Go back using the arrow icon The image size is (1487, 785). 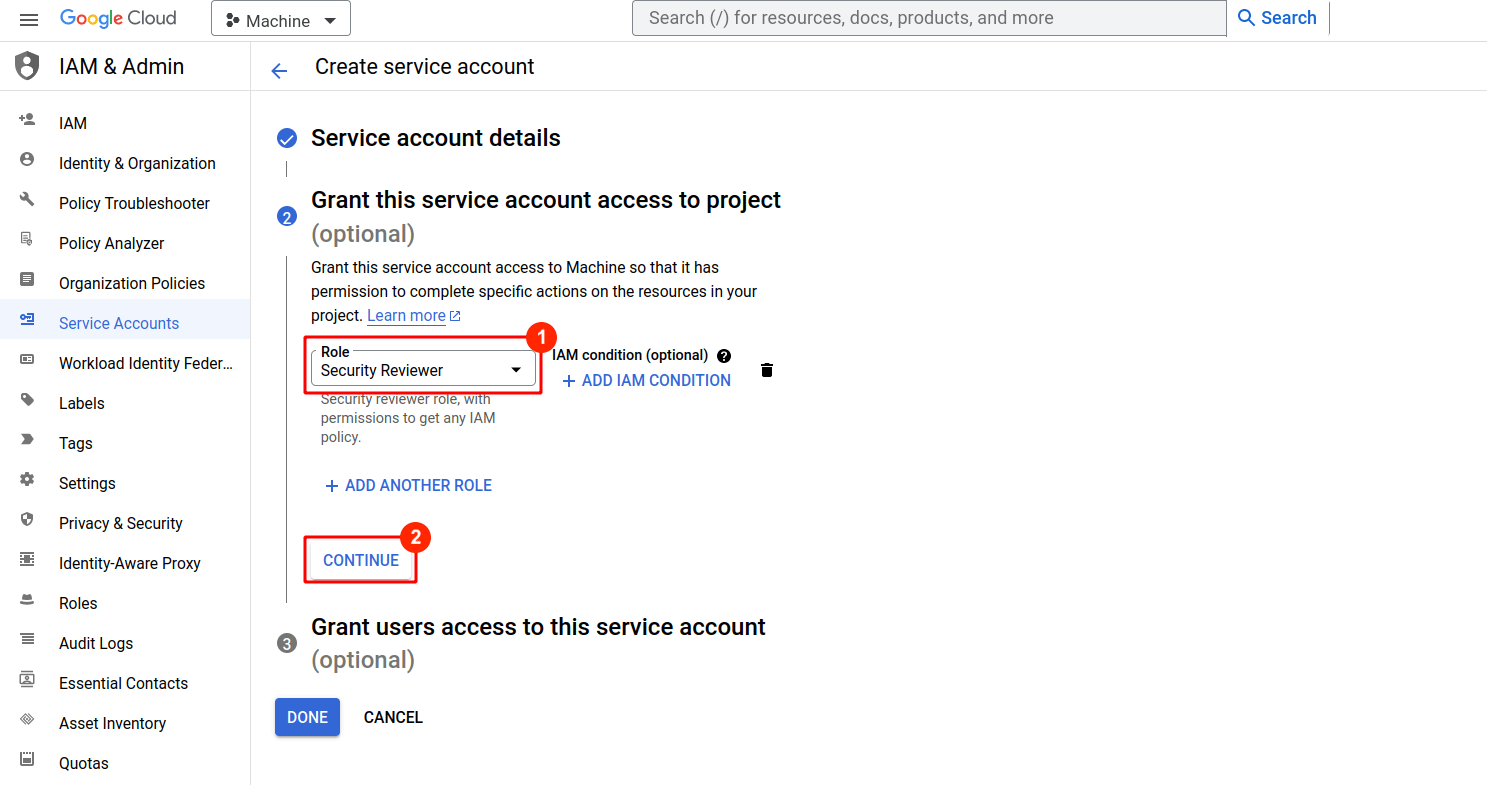click(279, 70)
